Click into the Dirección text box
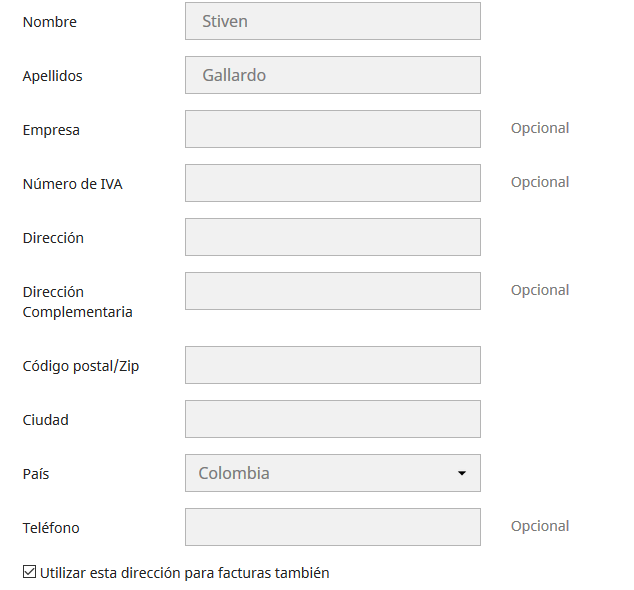Screen dimensions: 634x590 click(x=332, y=237)
